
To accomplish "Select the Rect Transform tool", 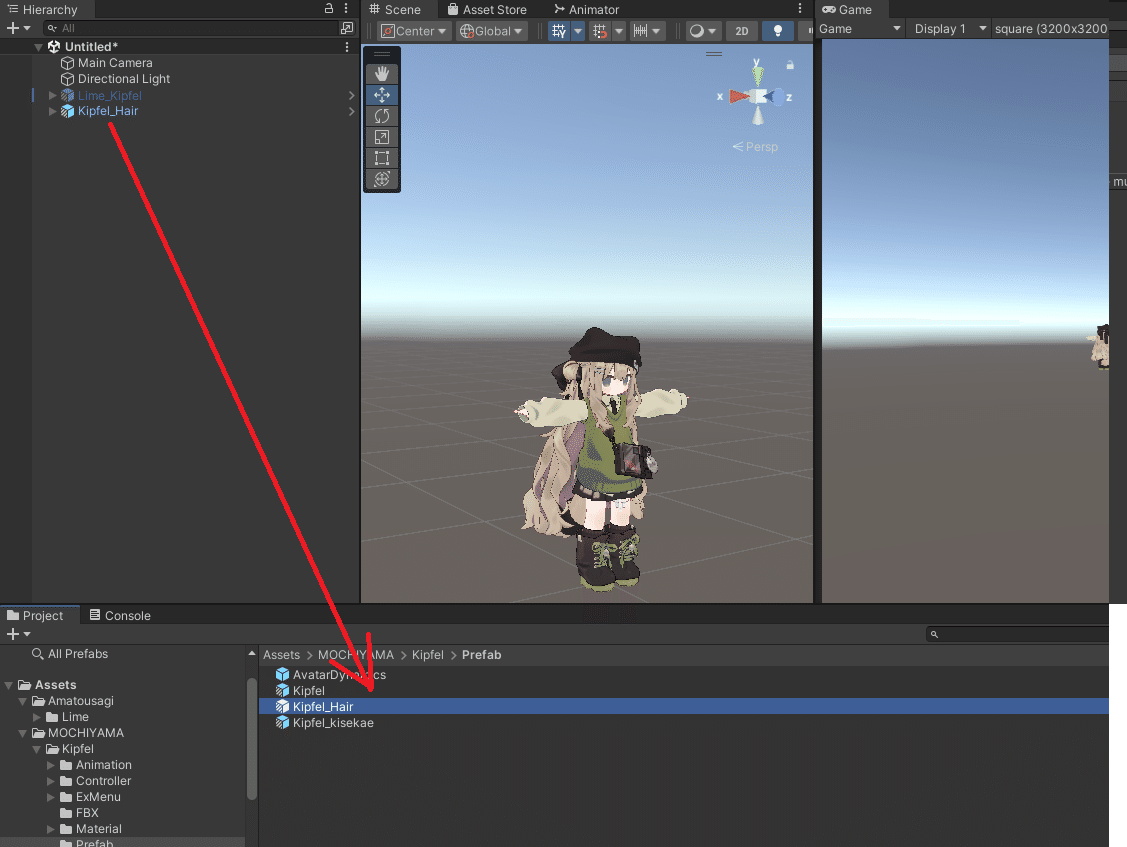I will [382, 157].
